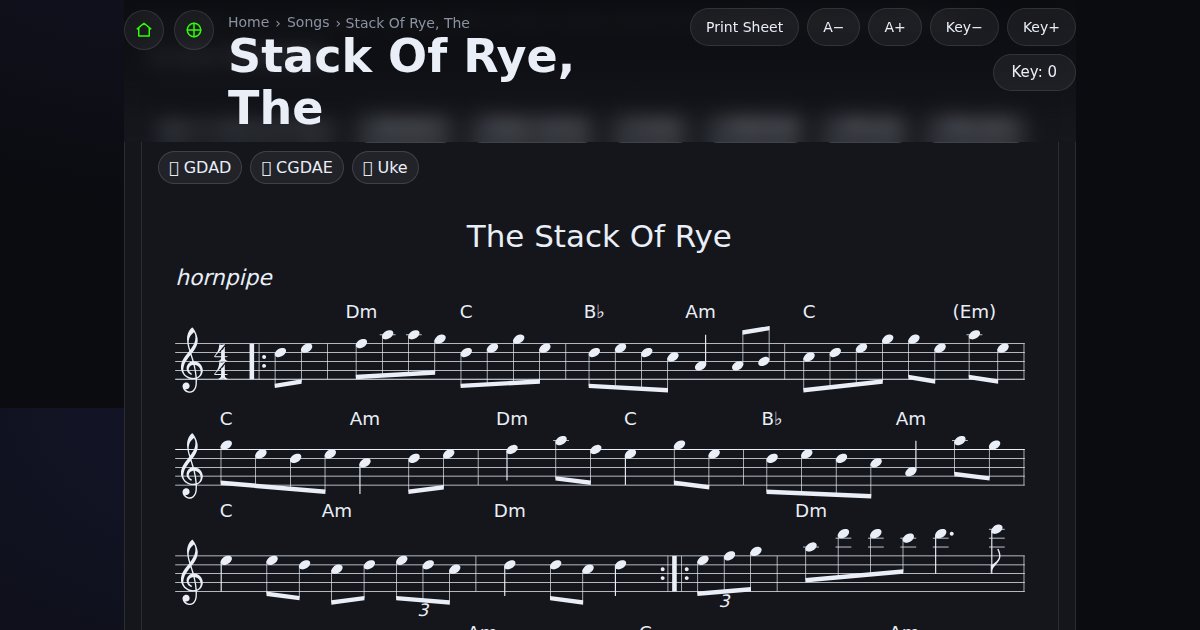Viewport: 1200px width, 630px height.
Task: Click the Print Sheet button
Action: click(744, 27)
